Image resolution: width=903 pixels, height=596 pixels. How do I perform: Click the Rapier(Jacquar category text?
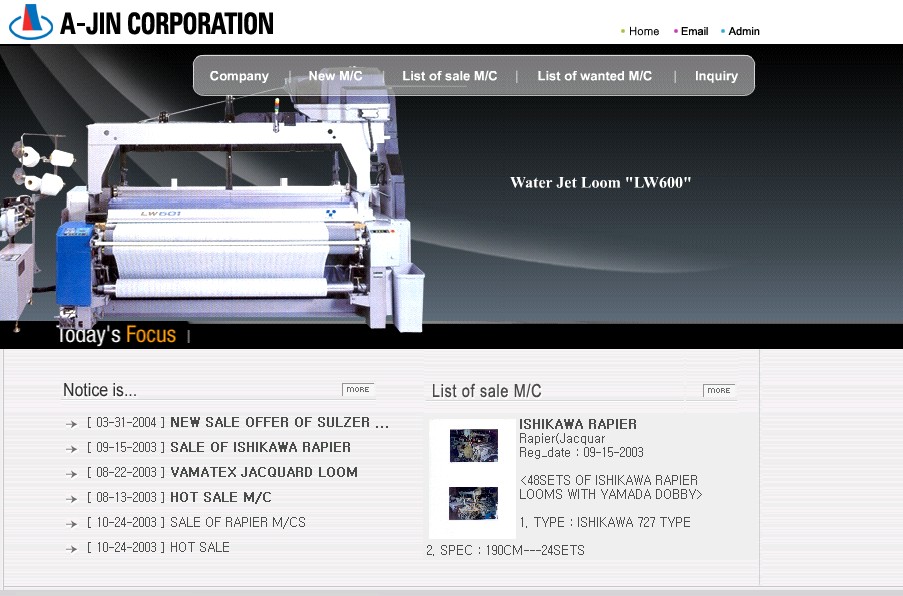point(562,439)
